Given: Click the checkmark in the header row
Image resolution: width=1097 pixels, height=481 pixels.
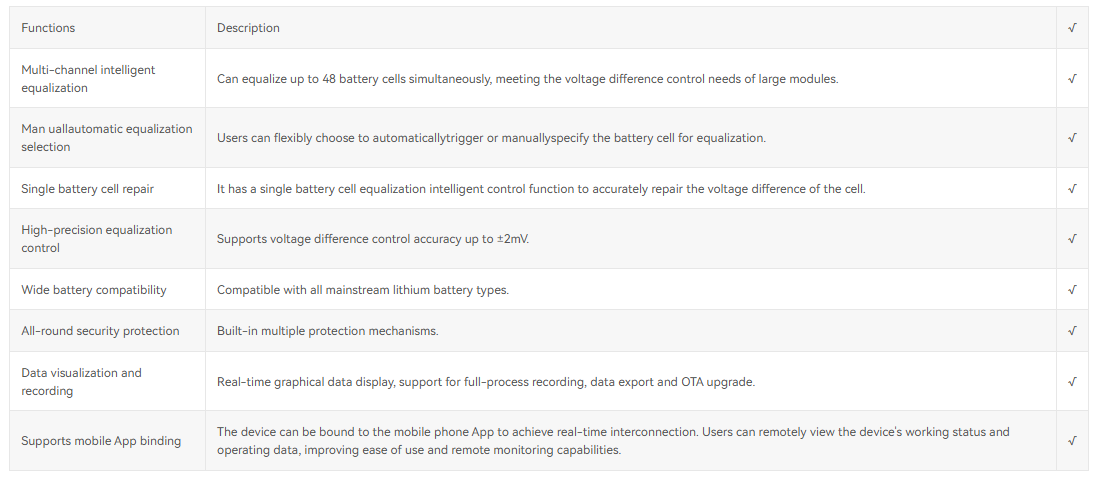Looking at the screenshot, I should click(1072, 28).
